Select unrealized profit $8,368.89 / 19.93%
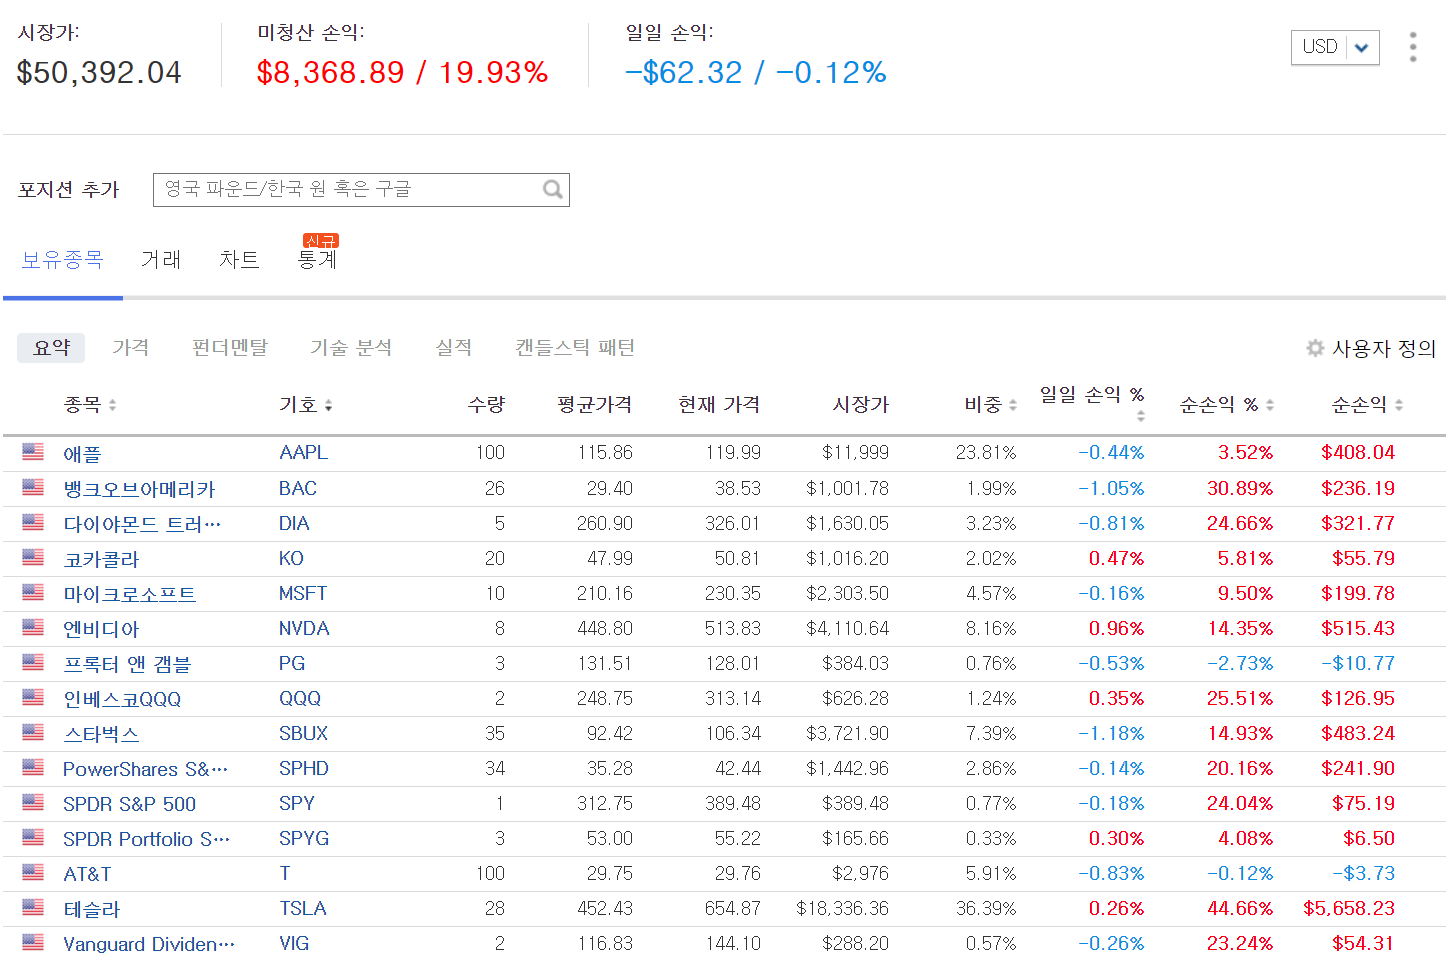This screenshot has width=1448, height=967. click(x=402, y=72)
